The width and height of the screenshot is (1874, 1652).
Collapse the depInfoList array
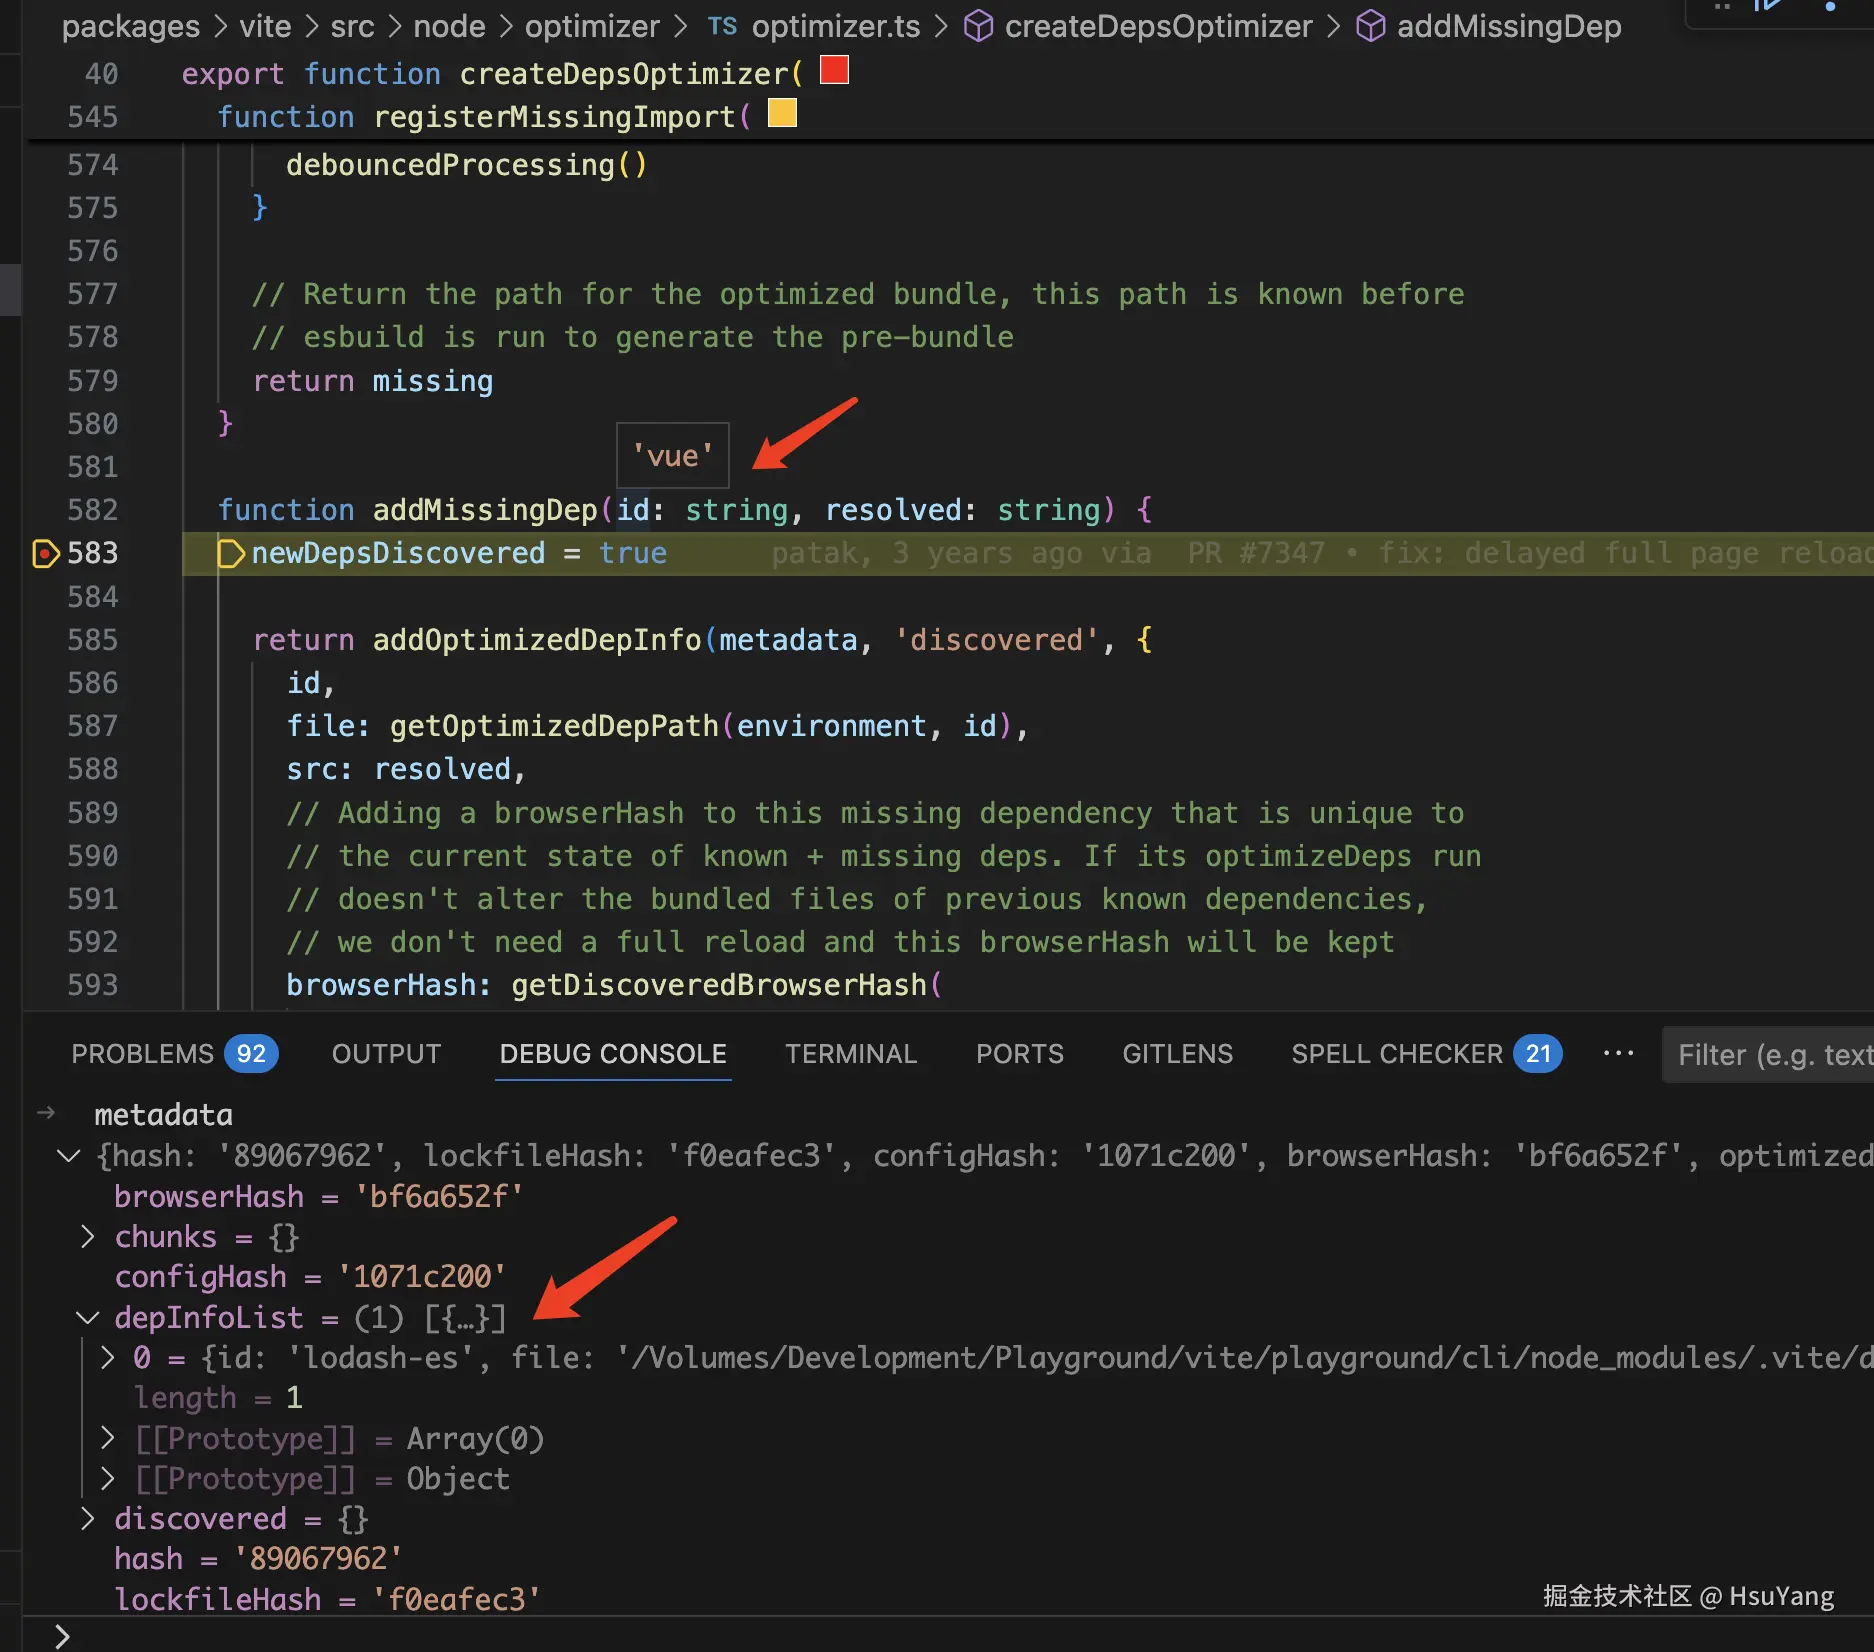pyautogui.click(x=88, y=1318)
